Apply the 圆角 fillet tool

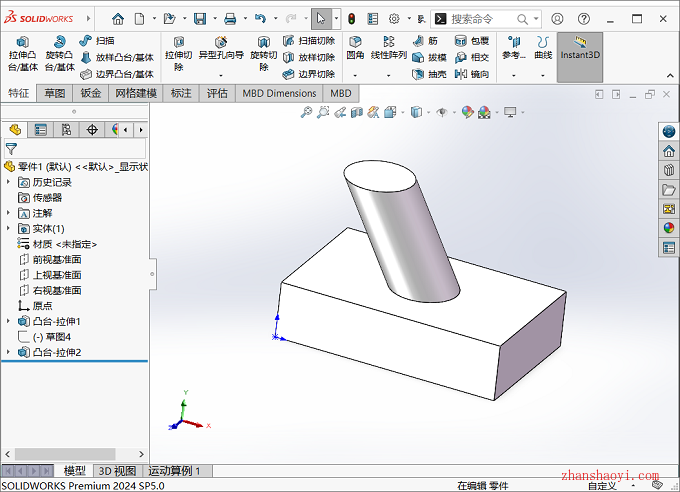pyautogui.click(x=355, y=48)
